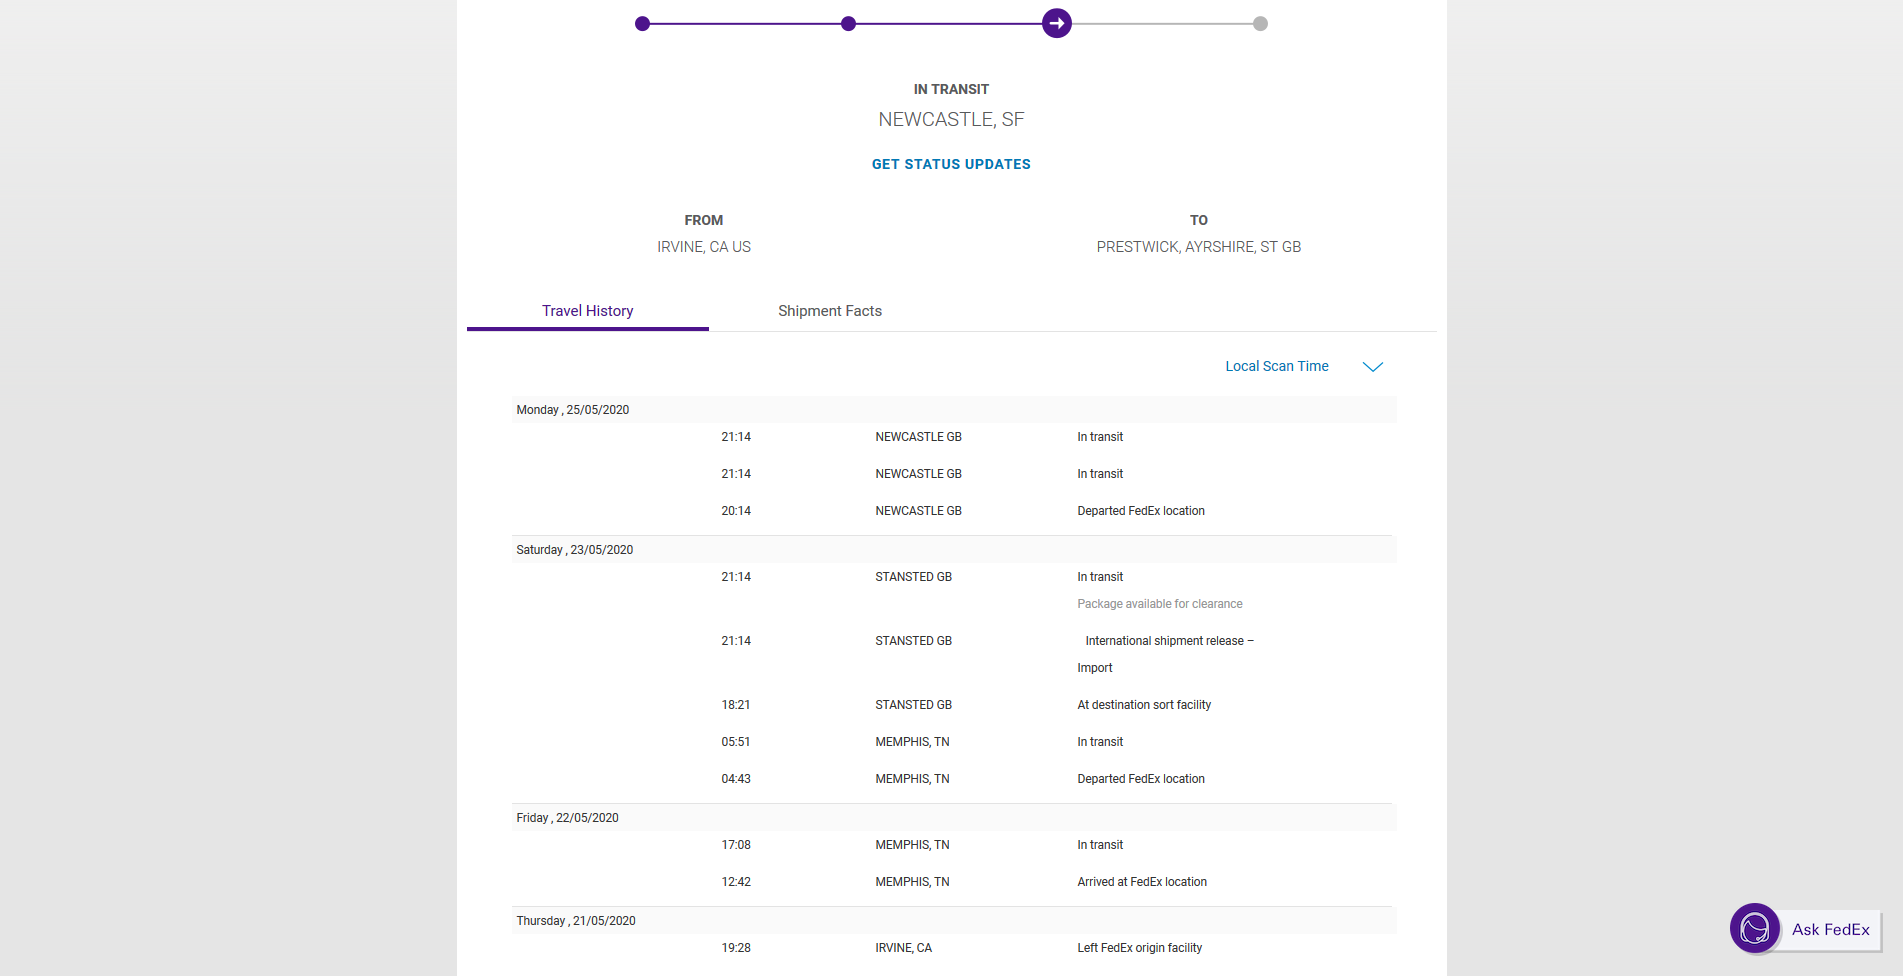
Task: Click 'International shipment release – Import' status
Action: click(x=1165, y=654)
